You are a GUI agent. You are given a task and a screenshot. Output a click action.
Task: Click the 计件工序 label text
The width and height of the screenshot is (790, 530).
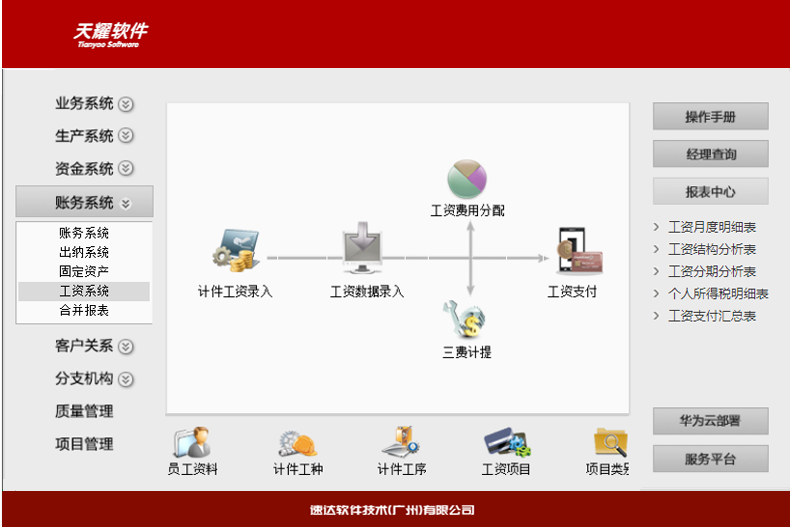pyautogui.click(x=402, y=470)
